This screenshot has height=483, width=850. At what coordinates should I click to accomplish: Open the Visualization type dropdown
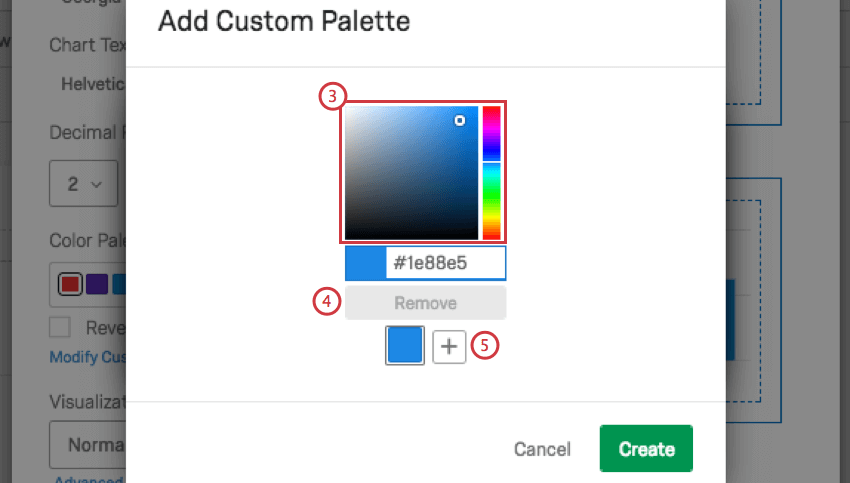point(88,445)
